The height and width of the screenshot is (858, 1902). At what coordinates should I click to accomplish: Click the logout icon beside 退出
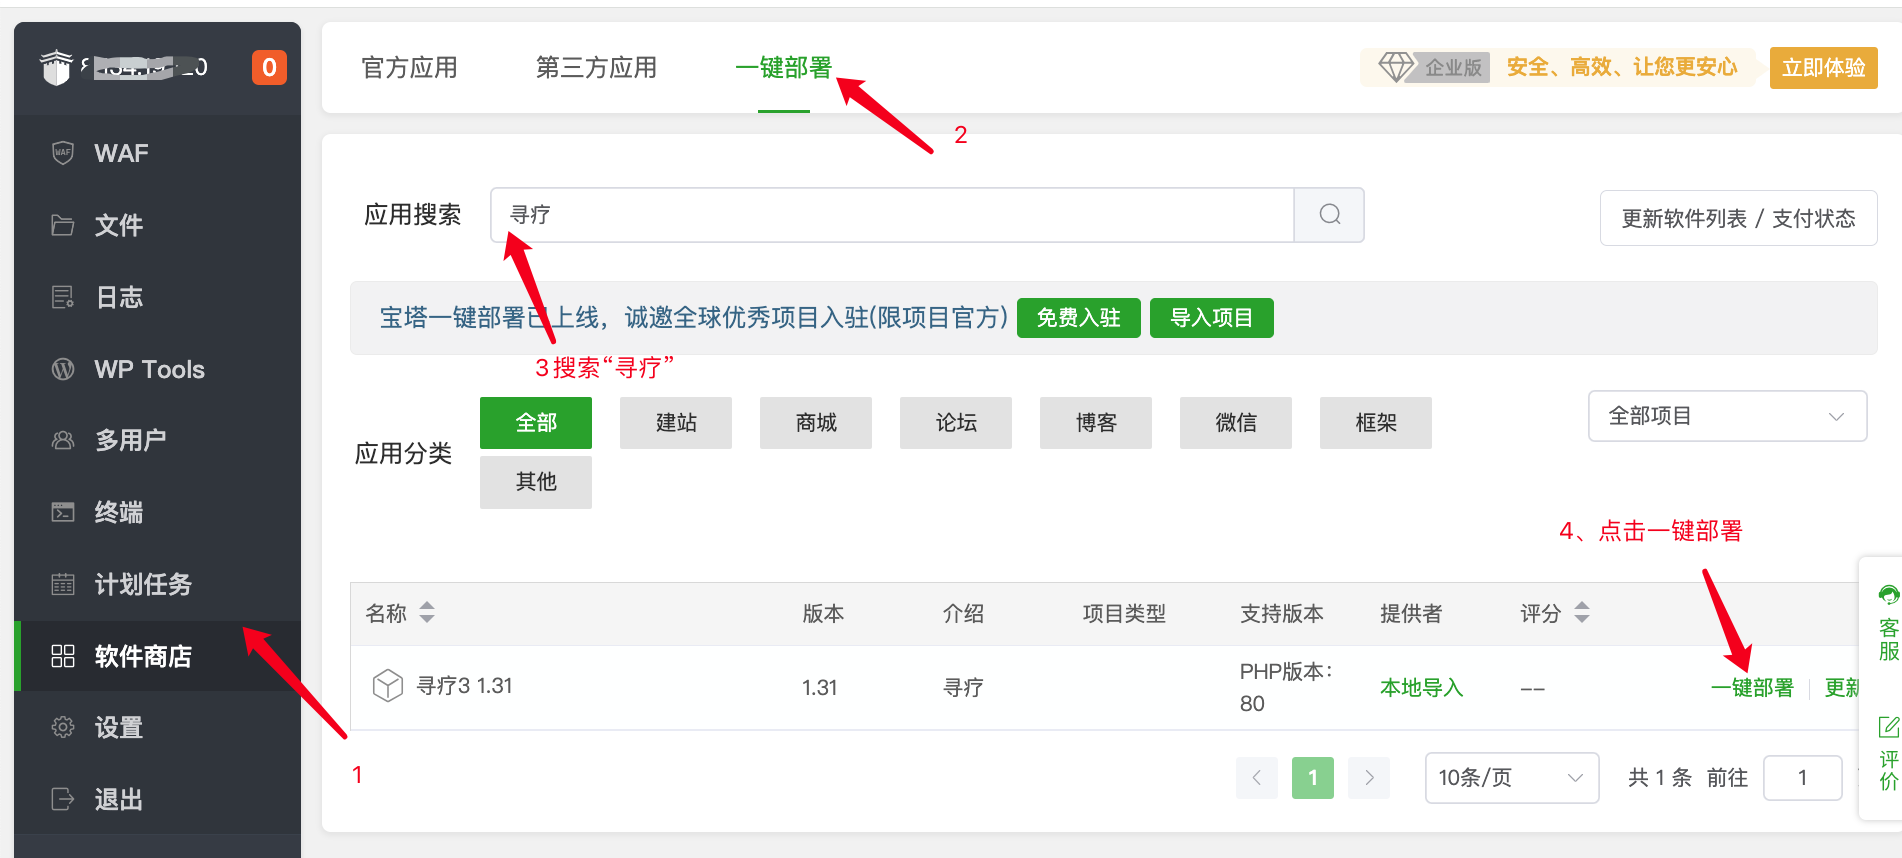coord(63,799)
